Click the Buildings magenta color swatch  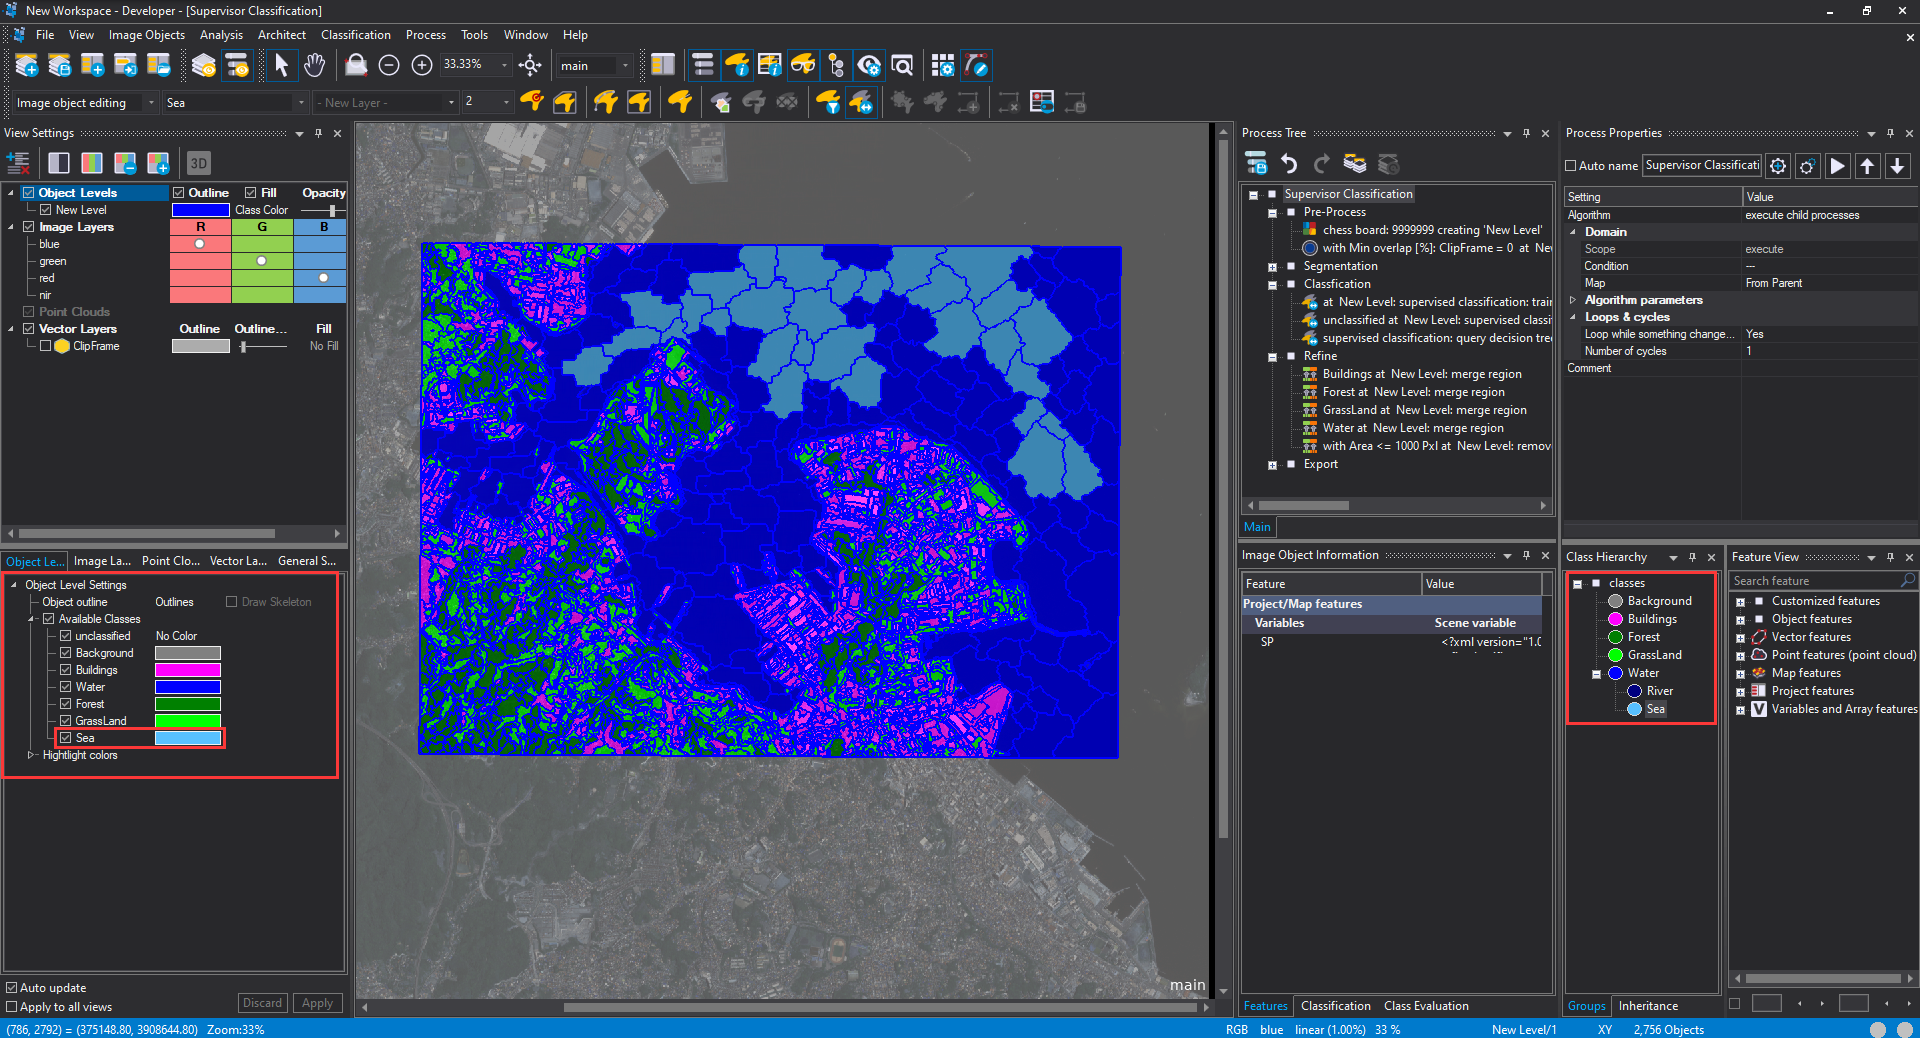tap(187, 670)
